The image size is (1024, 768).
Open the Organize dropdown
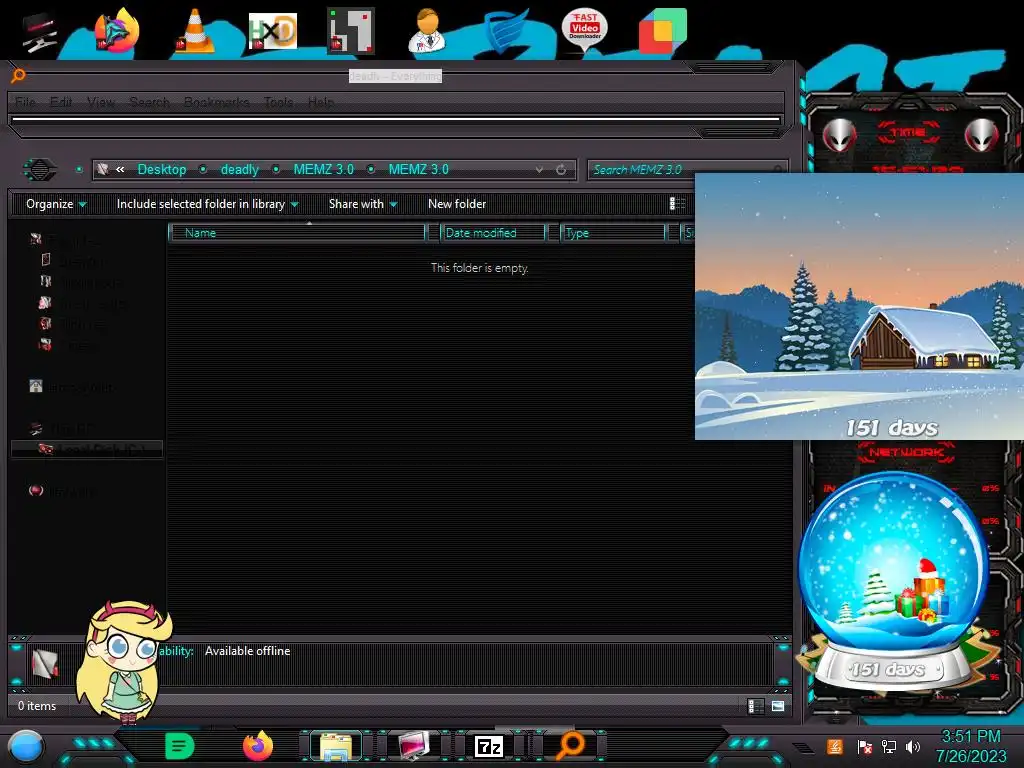(56, 204)
